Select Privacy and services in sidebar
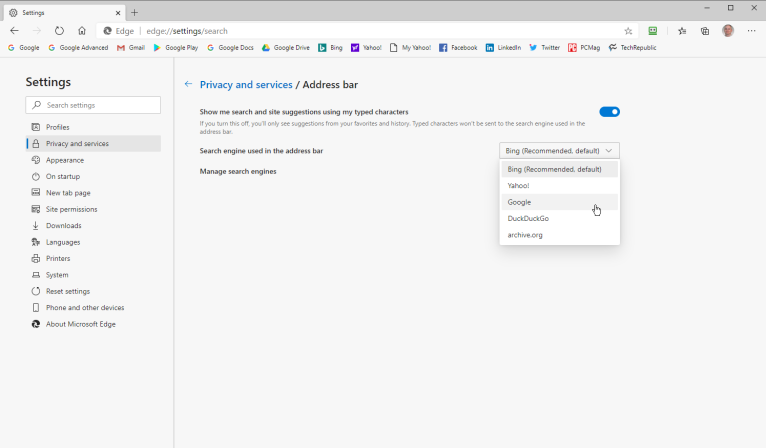 tap(93, 144)
